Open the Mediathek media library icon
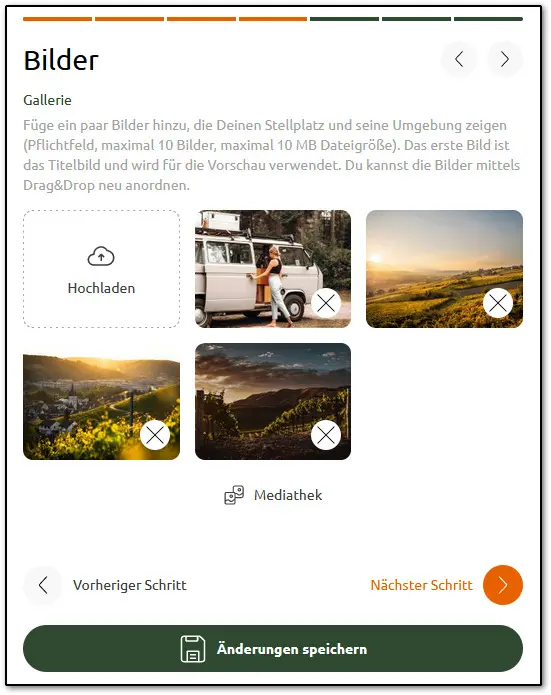This screenshot has width=551, height=695. [234, 495]
